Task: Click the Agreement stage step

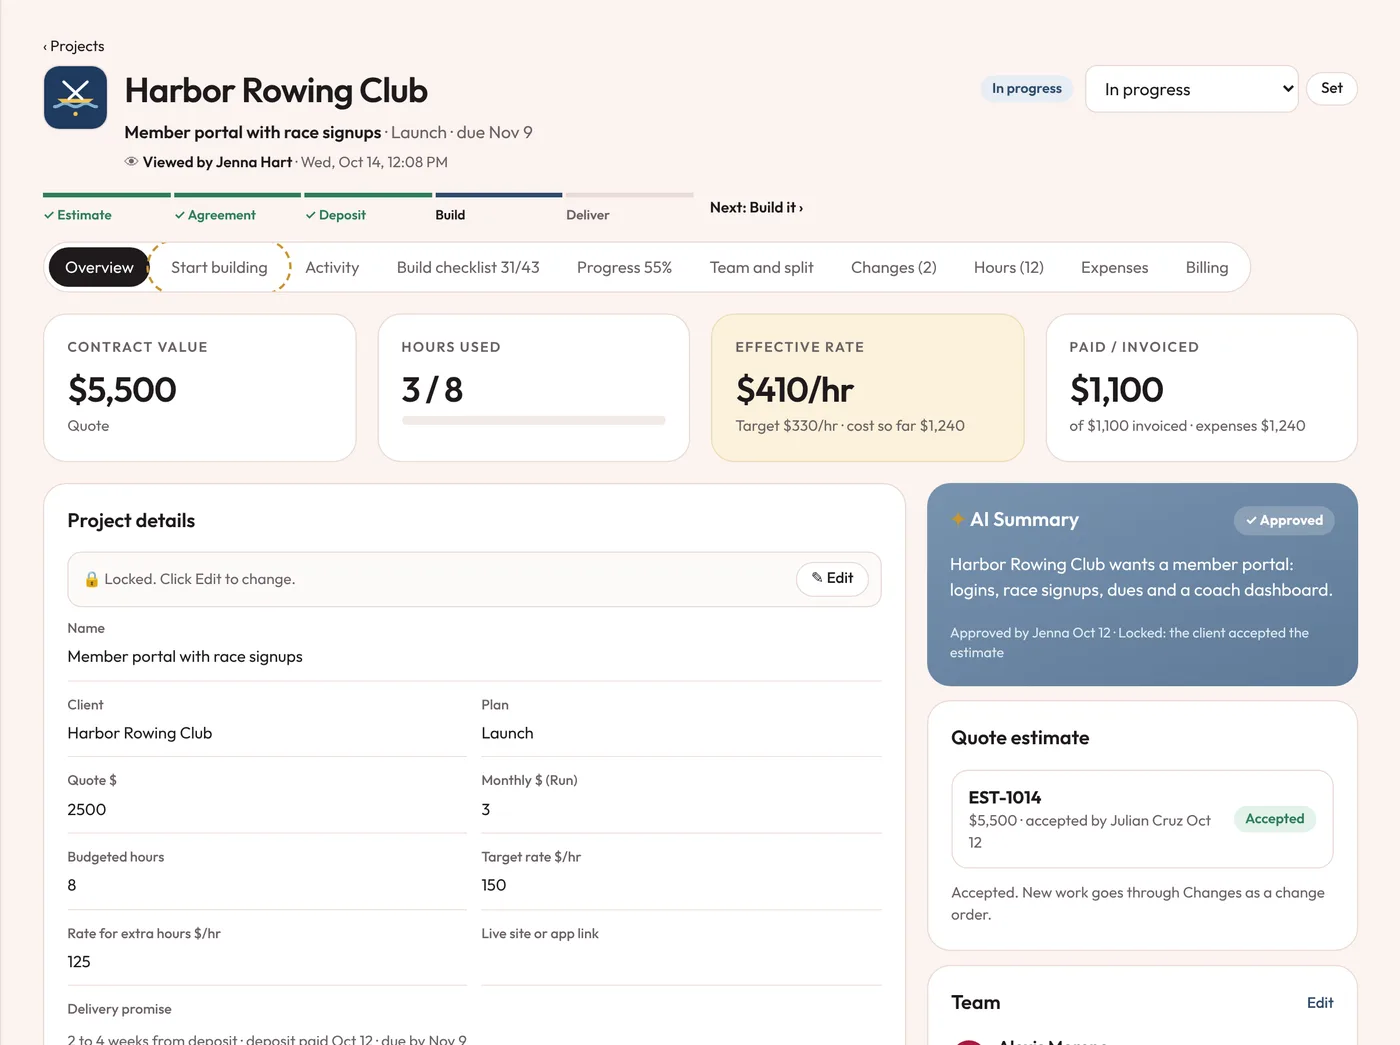Action: pyautogui.click(x=237, y=206)
